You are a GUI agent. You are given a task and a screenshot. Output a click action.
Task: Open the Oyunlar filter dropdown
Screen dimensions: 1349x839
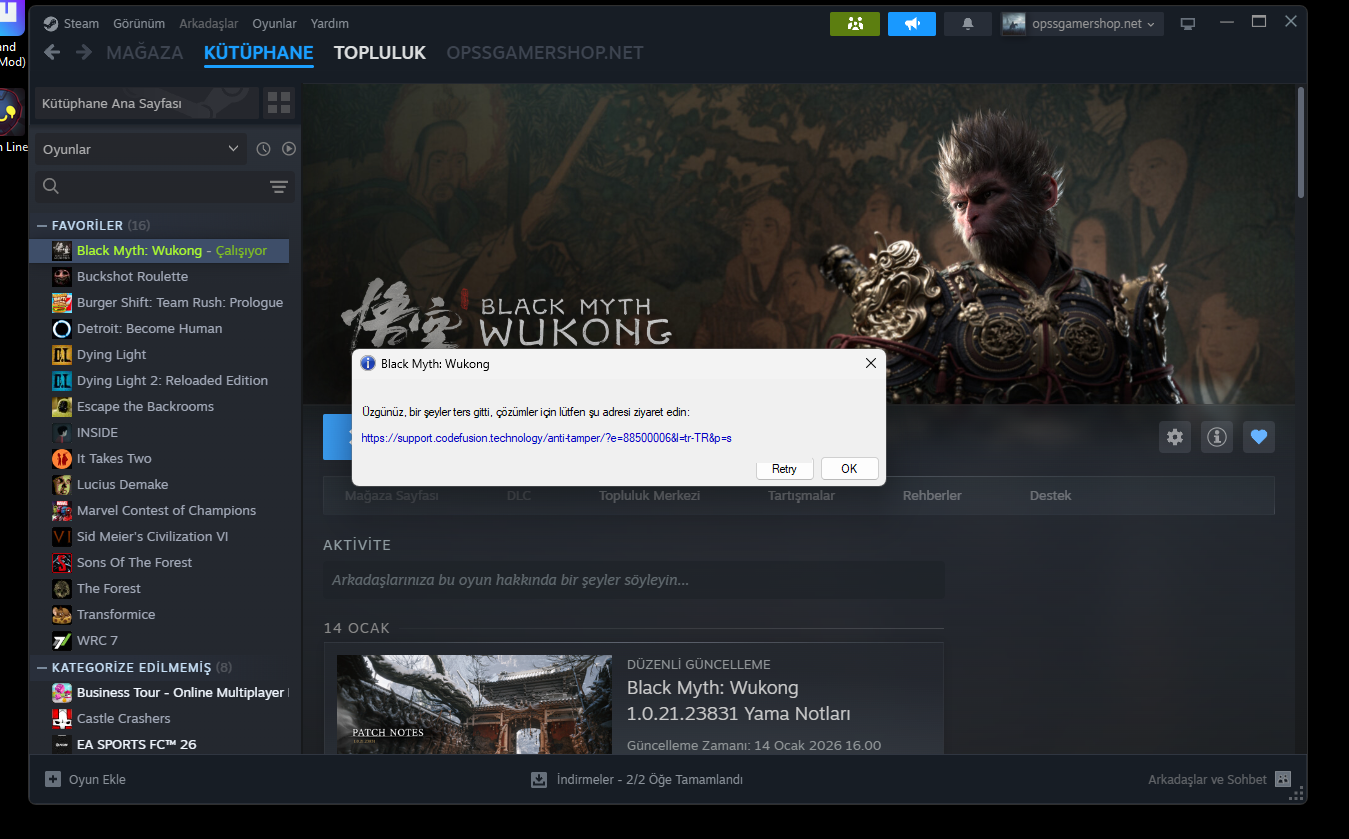click(x=140, y=149)
